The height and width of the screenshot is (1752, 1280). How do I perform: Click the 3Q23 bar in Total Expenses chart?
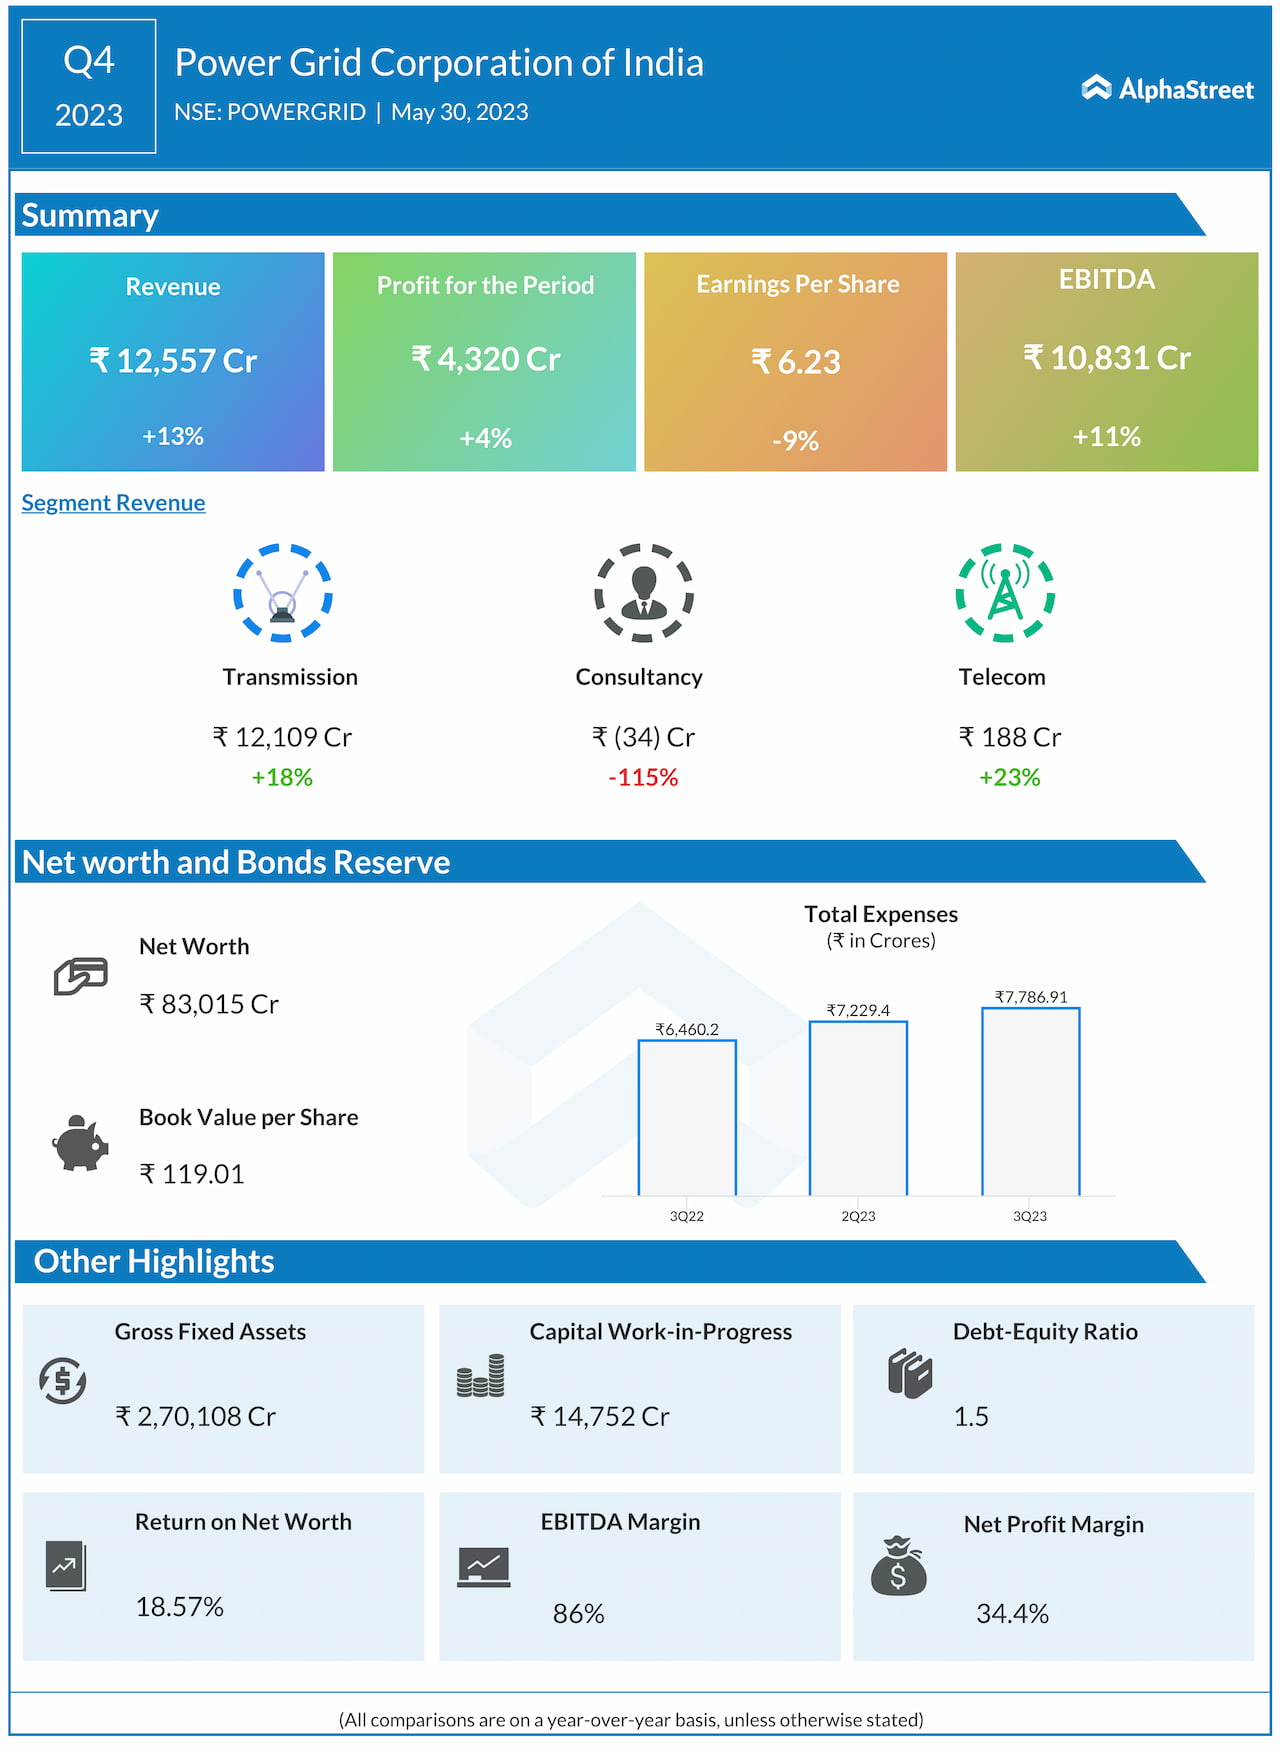click(x=1030, y=1102)
